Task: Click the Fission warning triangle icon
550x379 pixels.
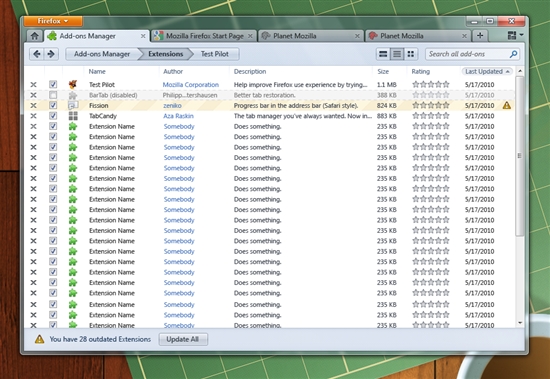Action: tap(507, 105)
